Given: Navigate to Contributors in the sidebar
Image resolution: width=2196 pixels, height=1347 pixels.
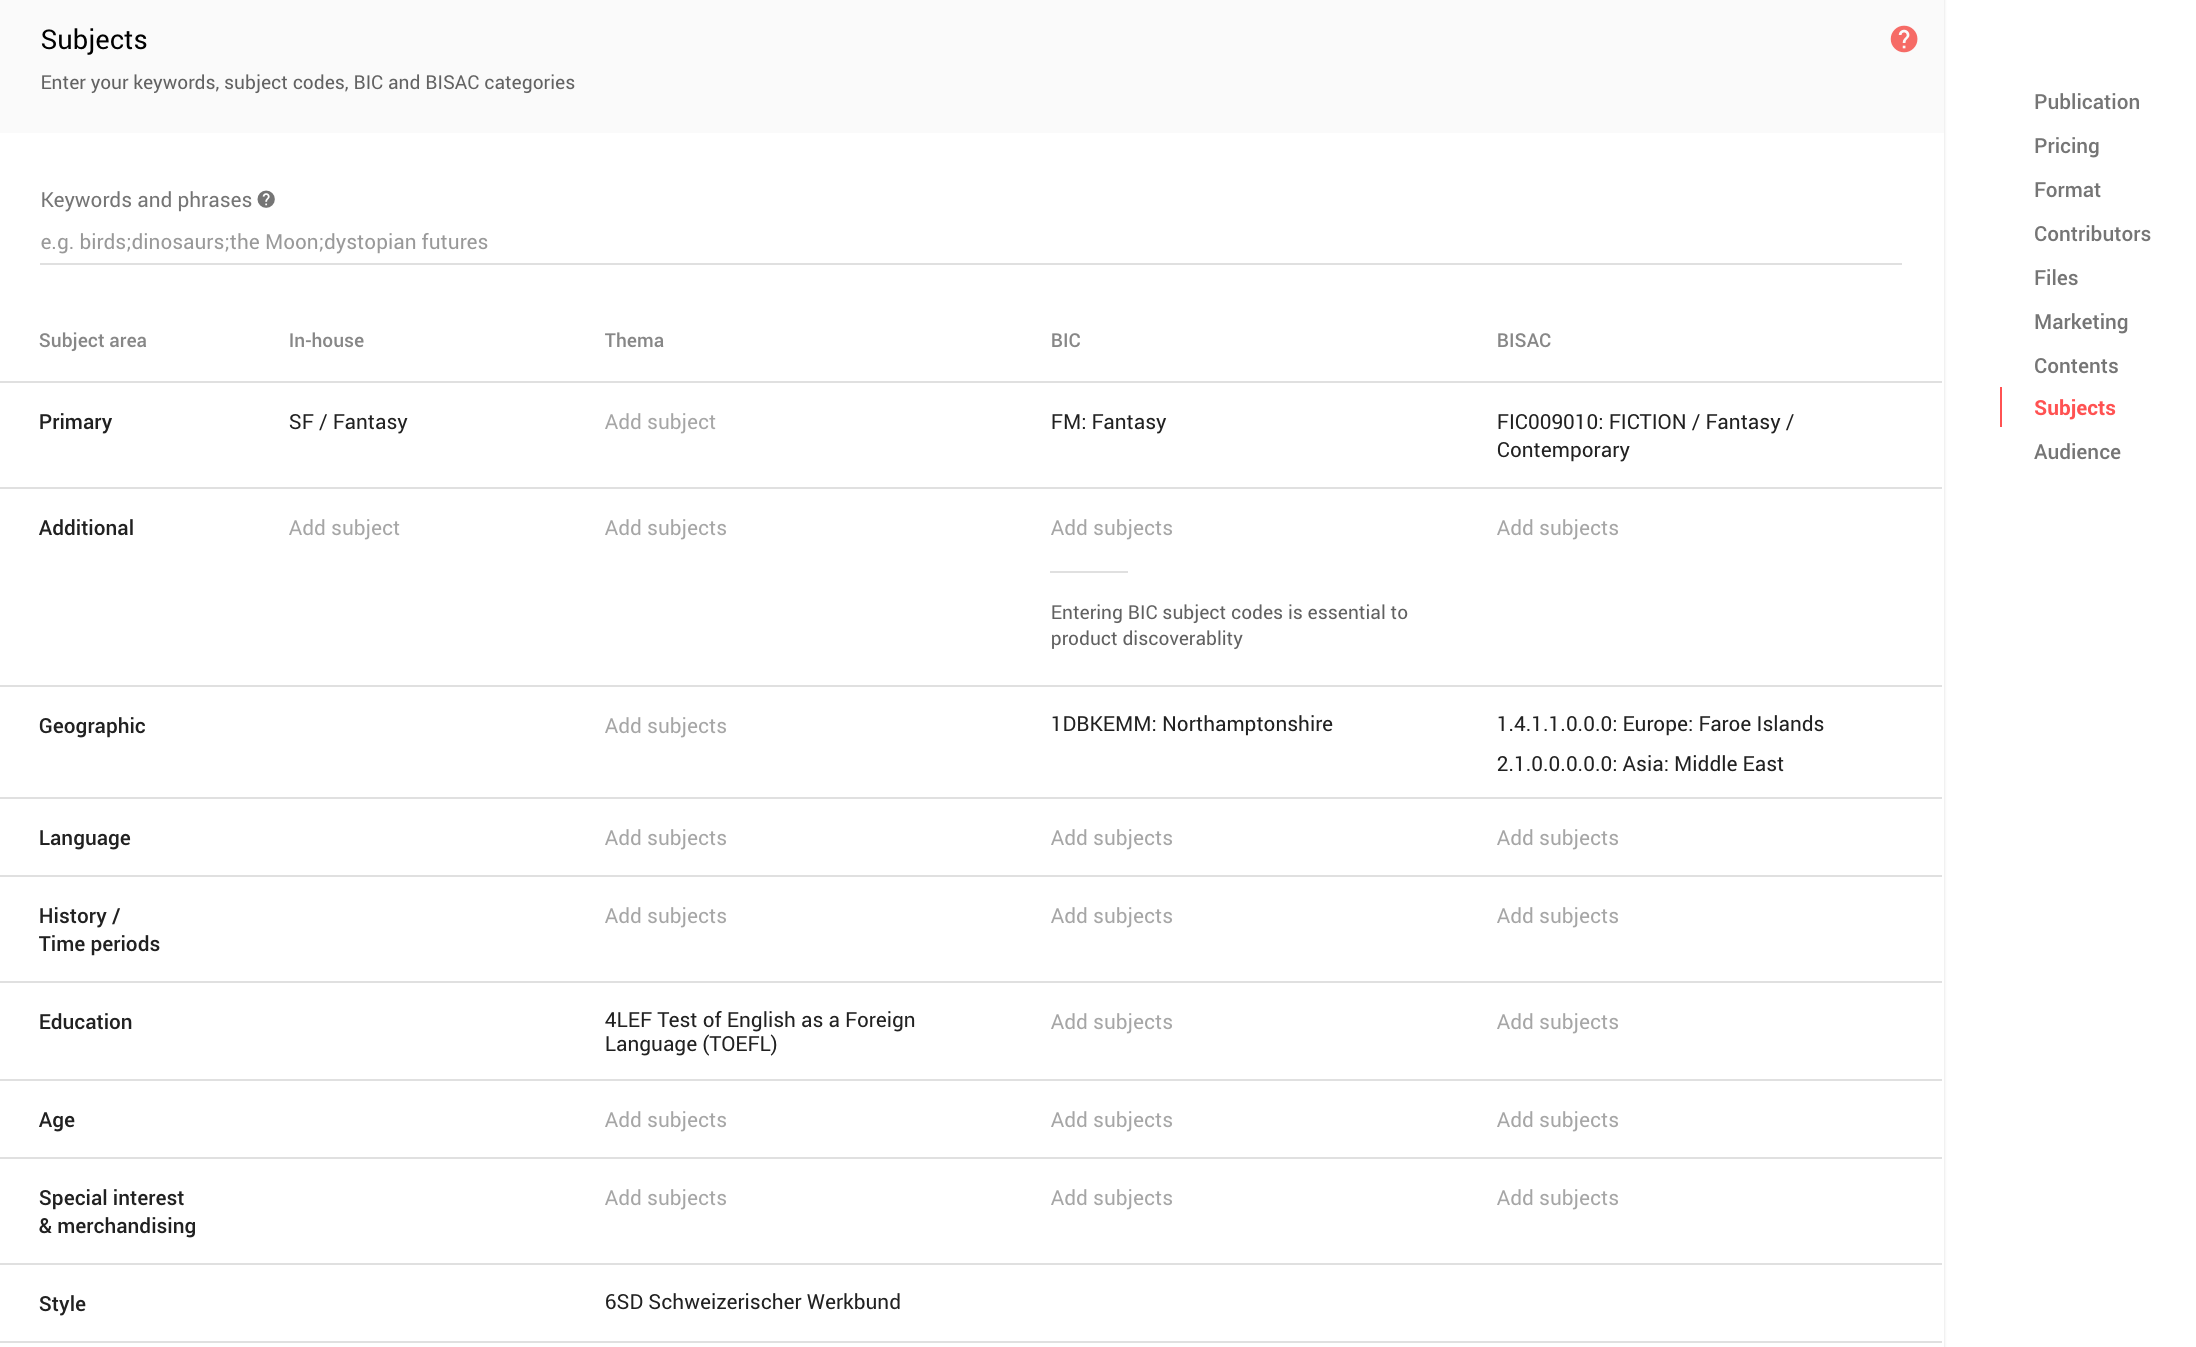Looking at the screenshot, I should click(x=2091, y=234).
